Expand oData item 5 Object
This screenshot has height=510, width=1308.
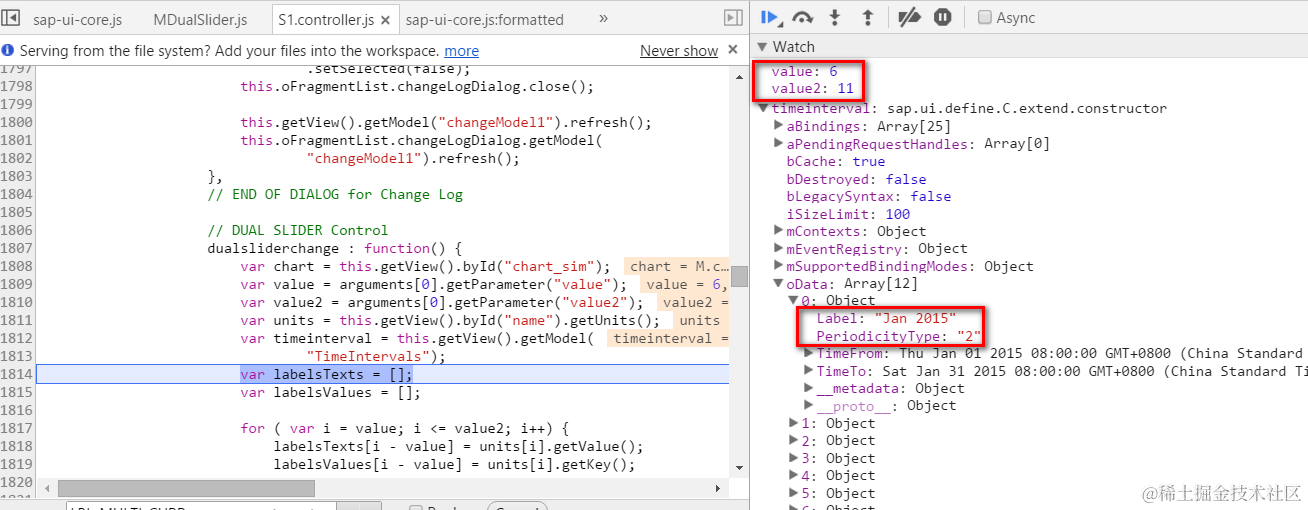(794, 493)
